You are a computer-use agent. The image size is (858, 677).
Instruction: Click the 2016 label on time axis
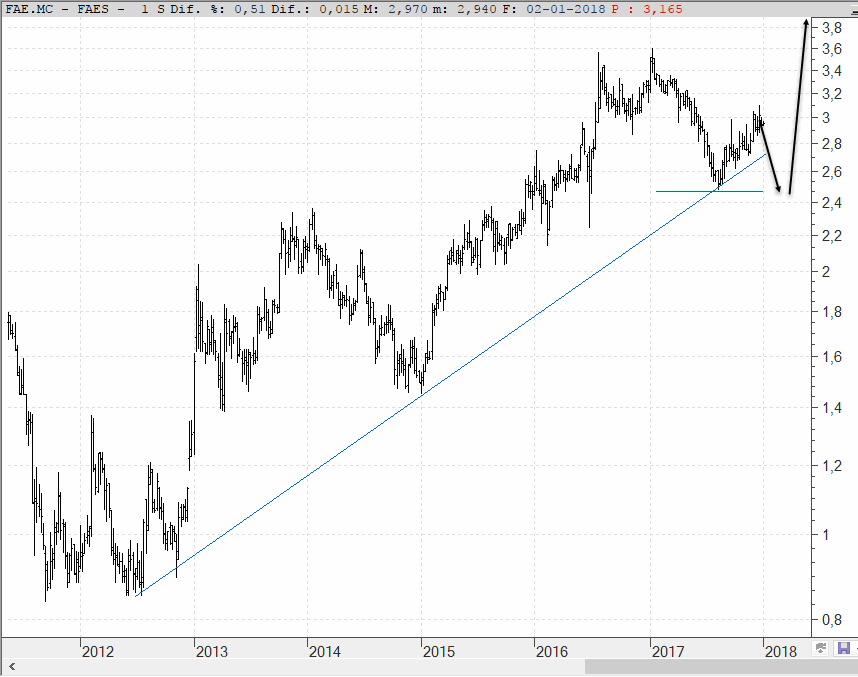coord(552,652)
